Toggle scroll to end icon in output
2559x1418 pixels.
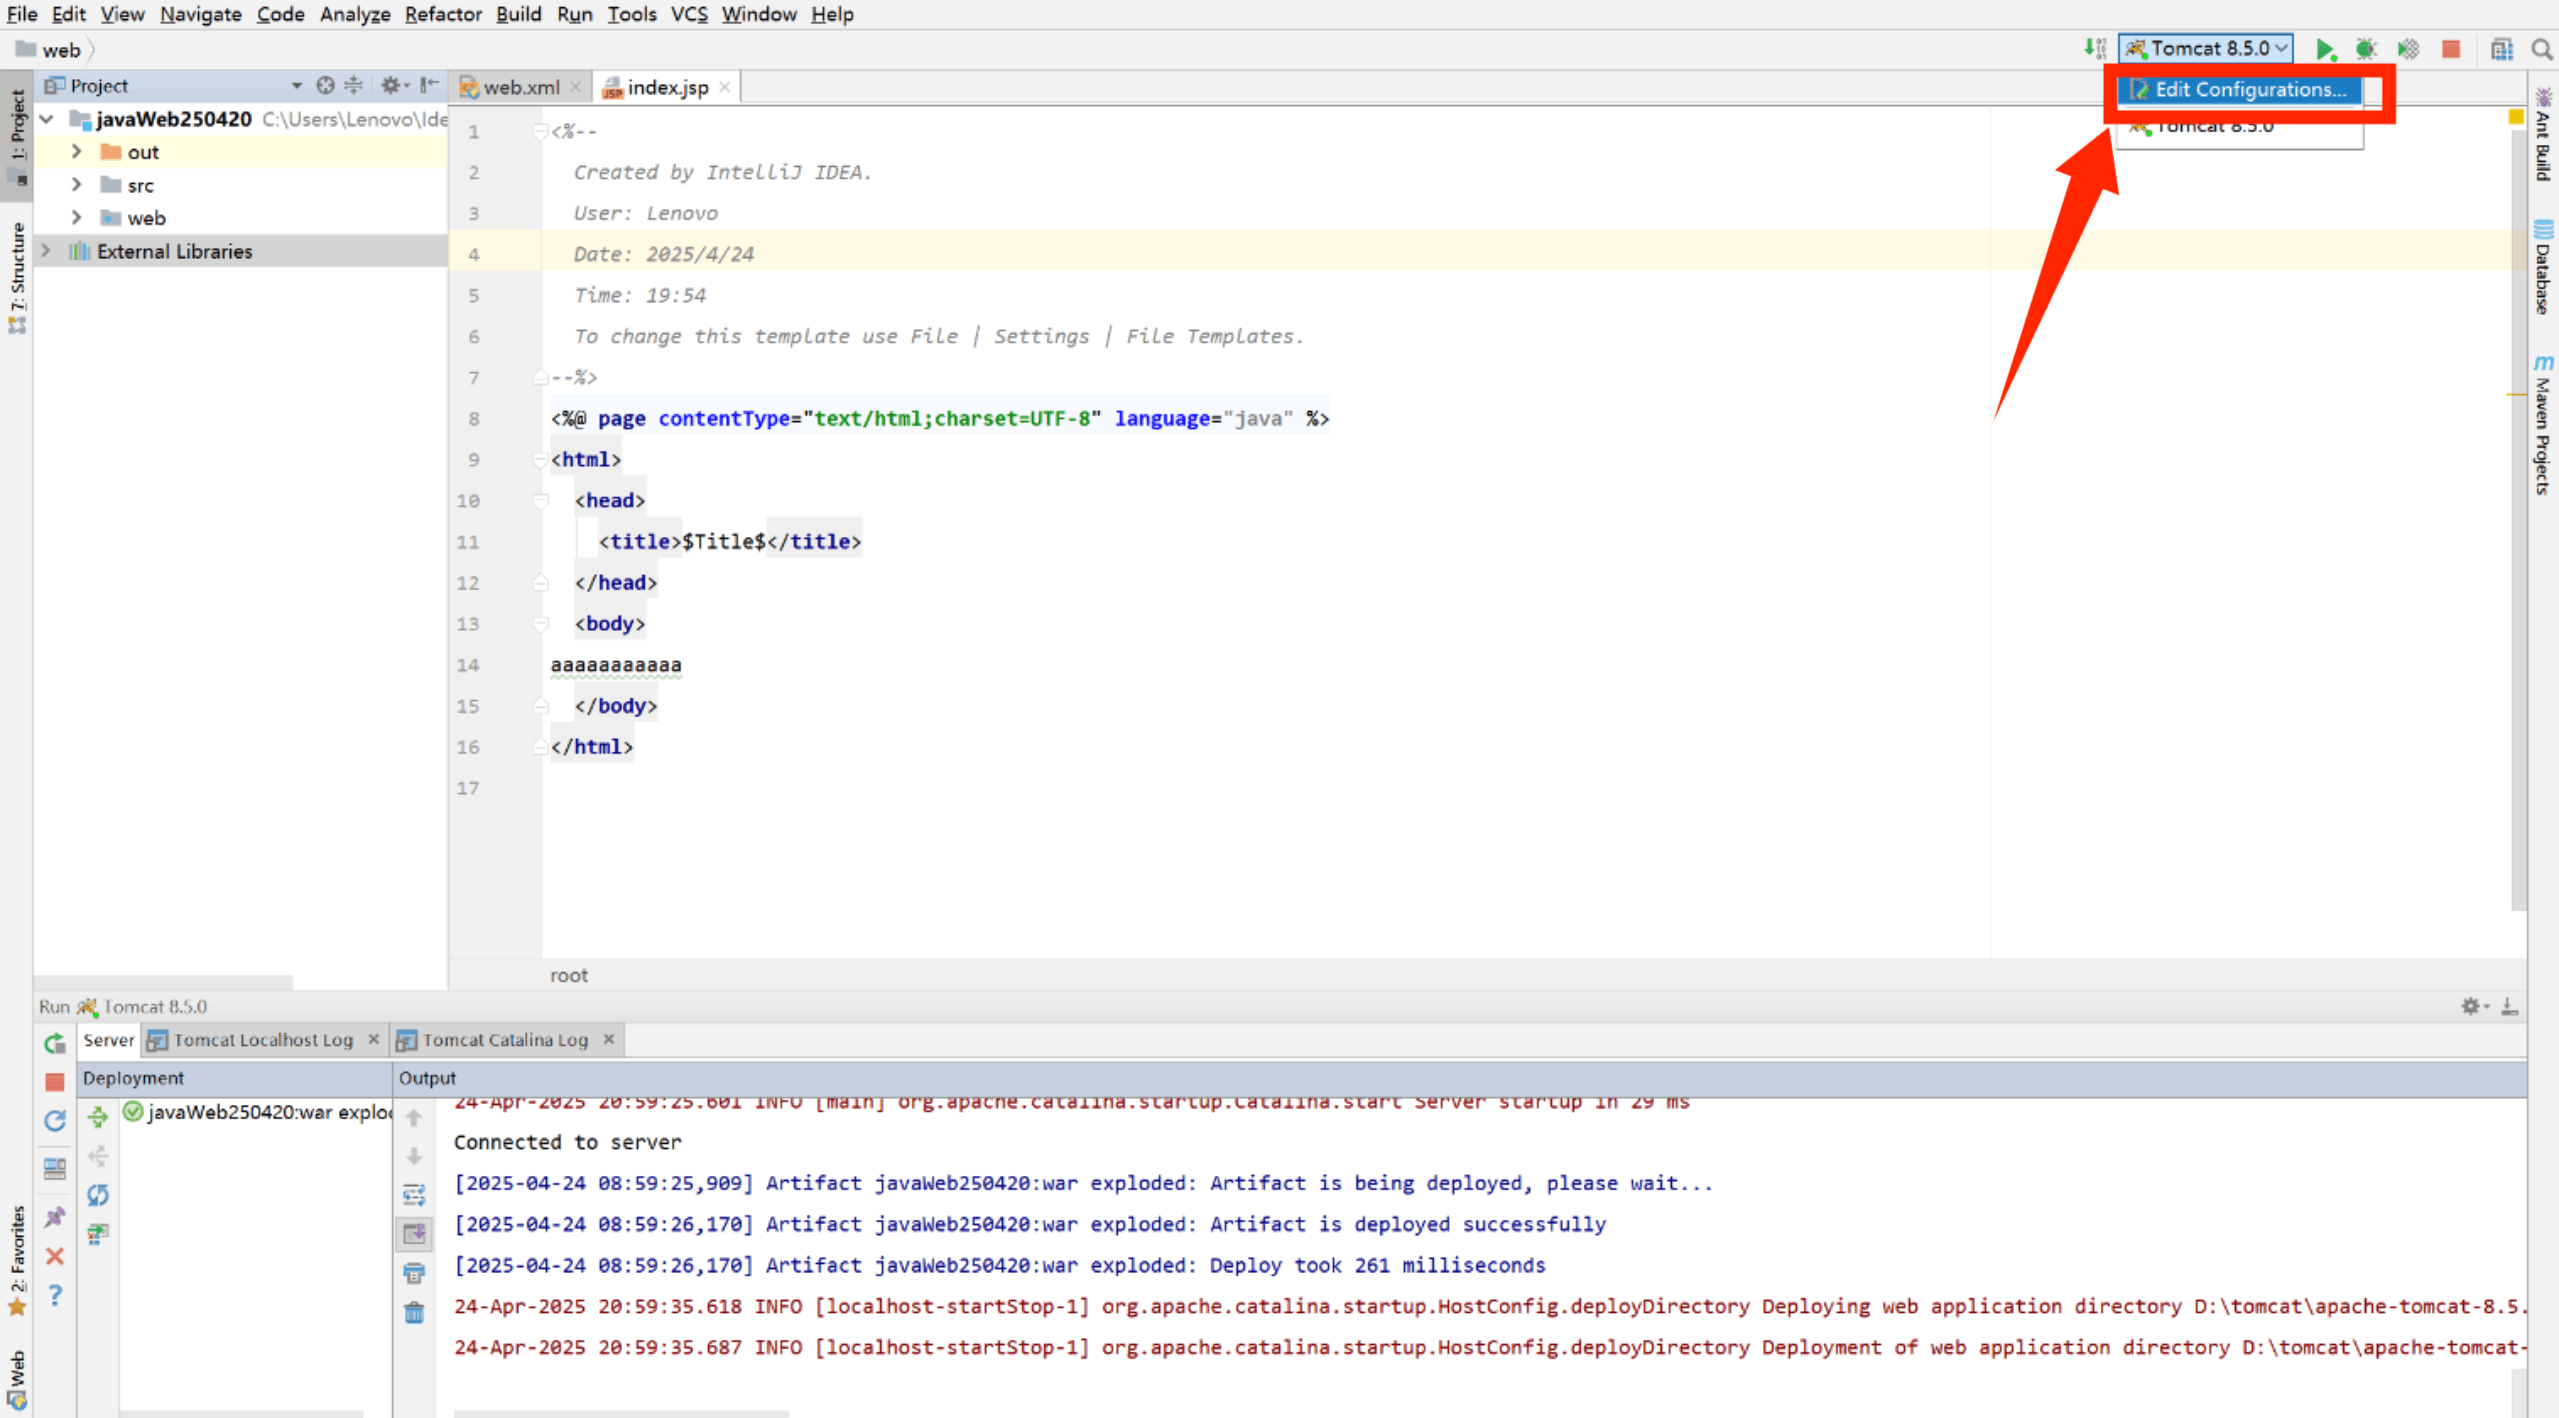[x=414, y=1234]
